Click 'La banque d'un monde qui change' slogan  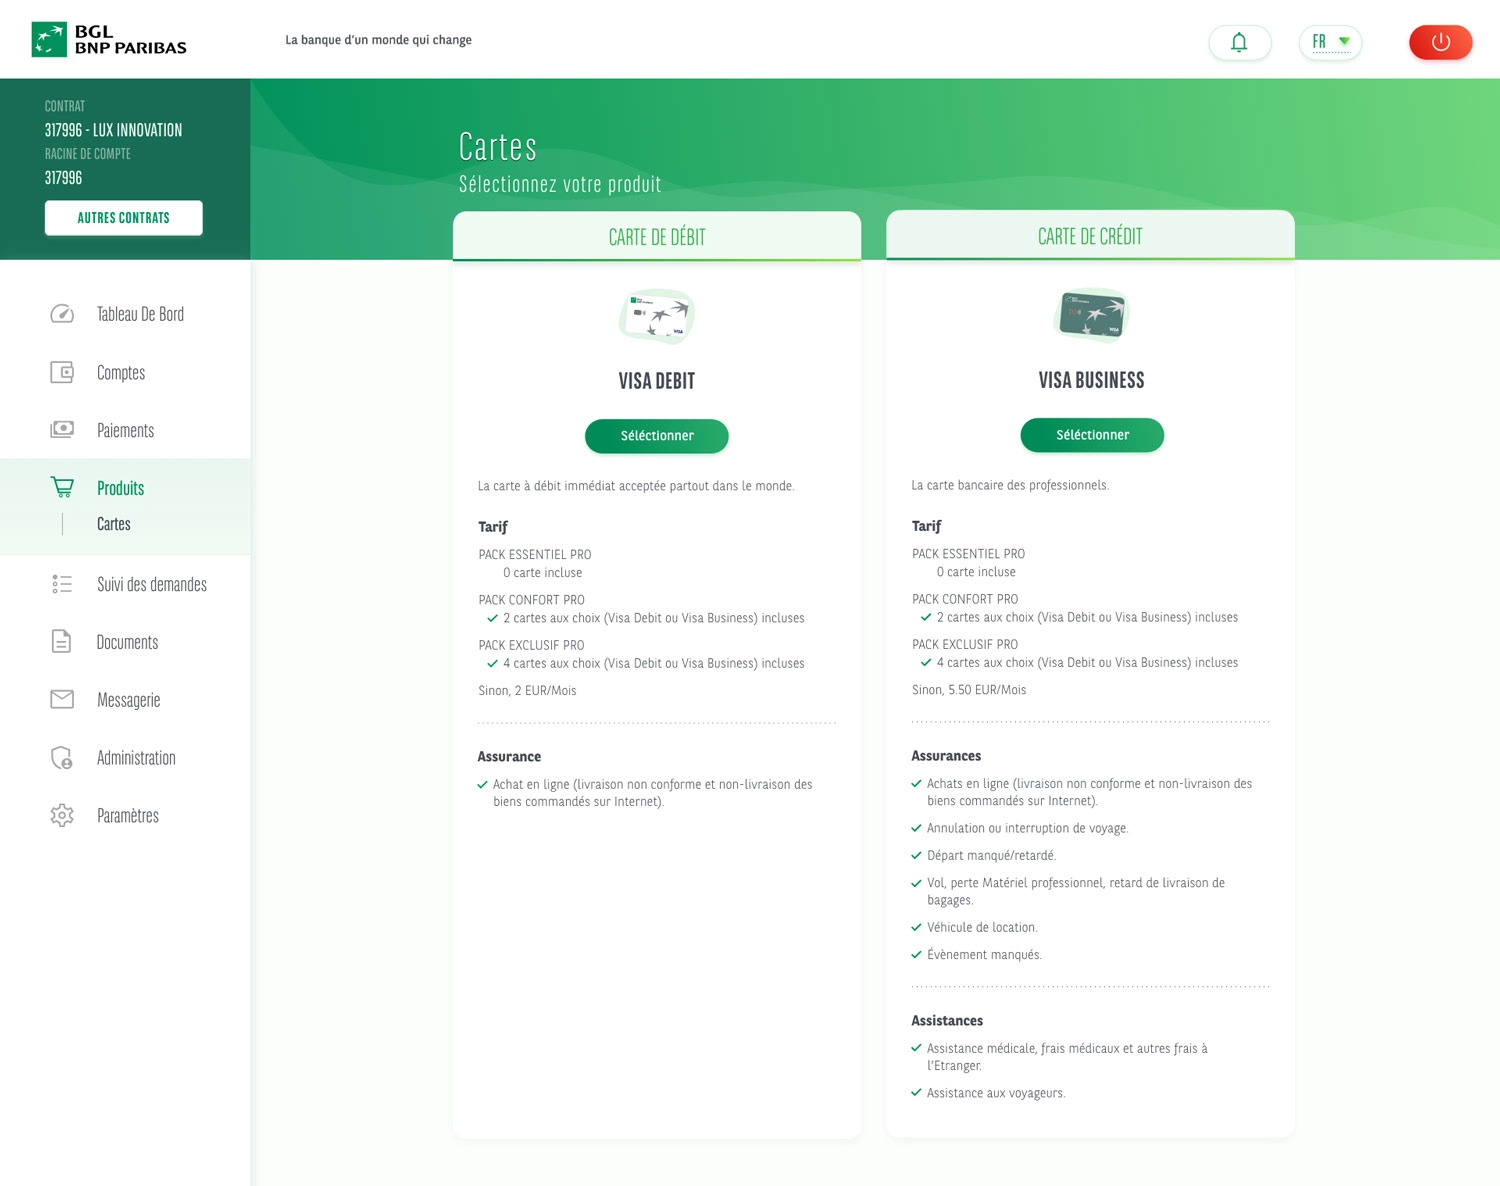pyautogui.click(x=378, y=40)
